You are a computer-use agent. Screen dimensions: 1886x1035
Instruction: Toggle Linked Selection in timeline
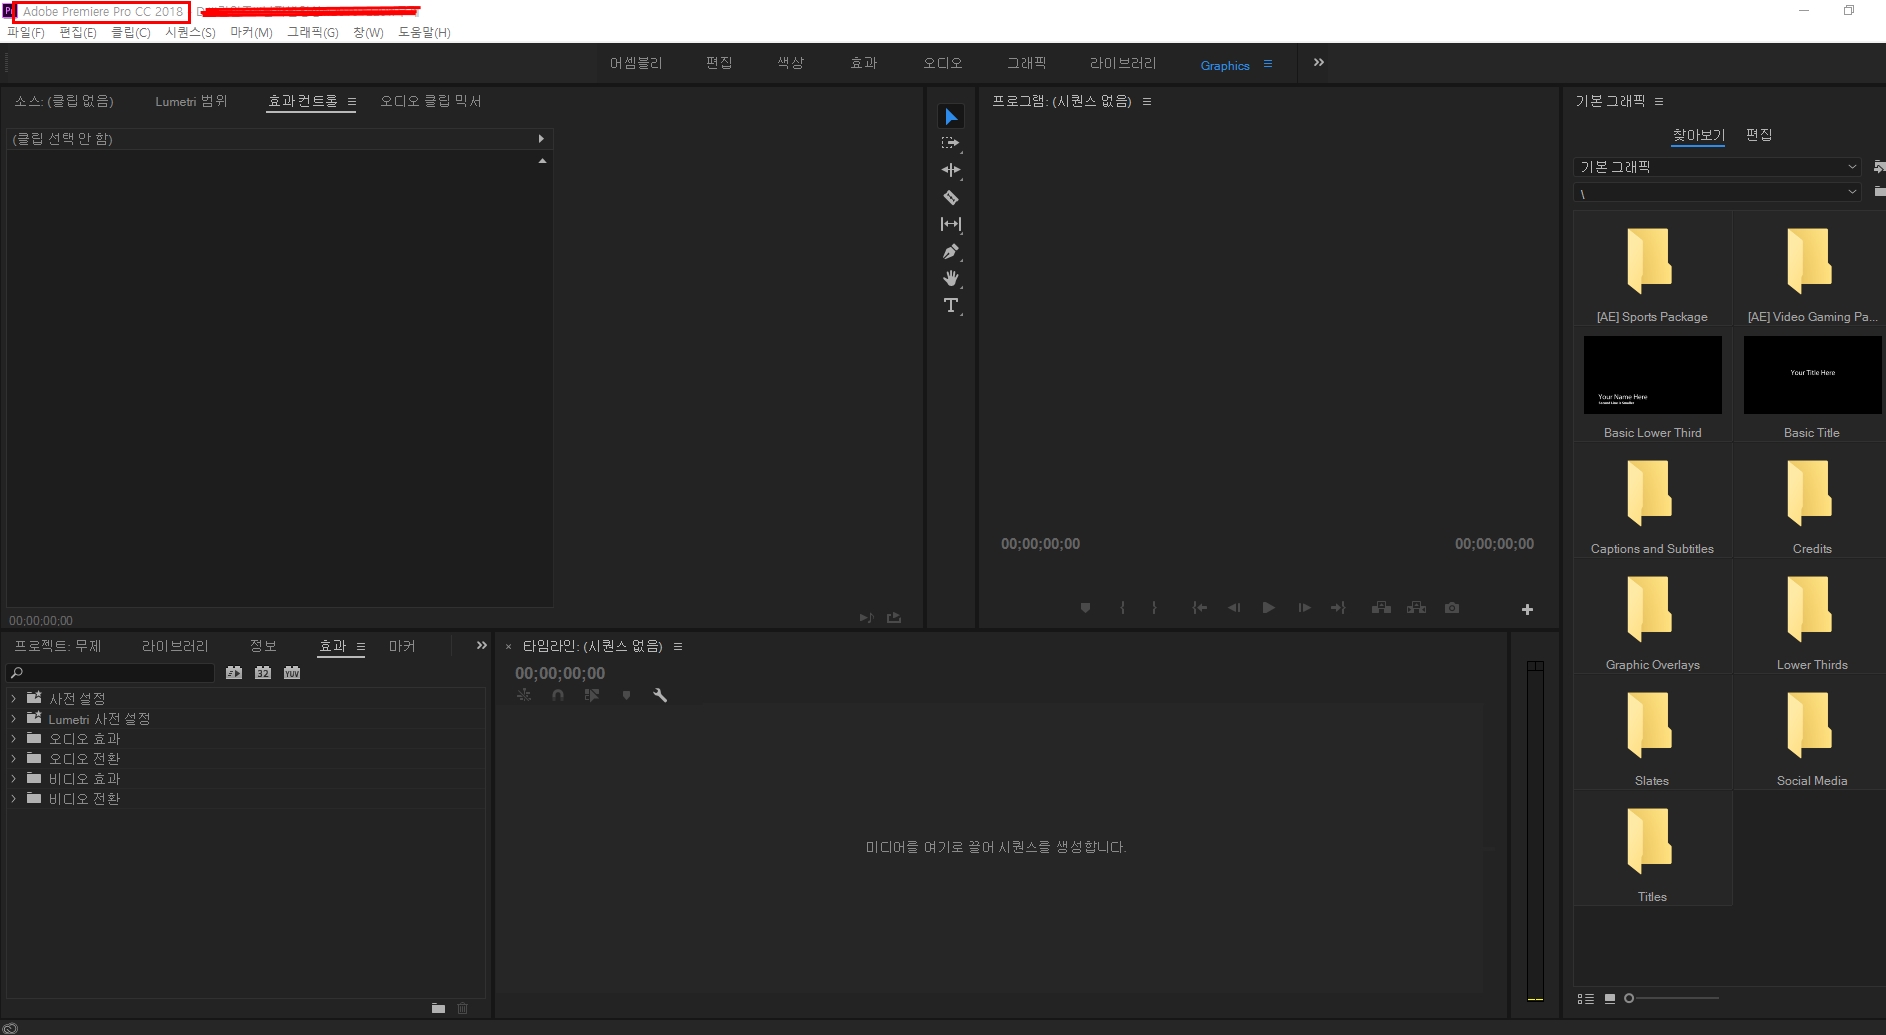[592, 695]
